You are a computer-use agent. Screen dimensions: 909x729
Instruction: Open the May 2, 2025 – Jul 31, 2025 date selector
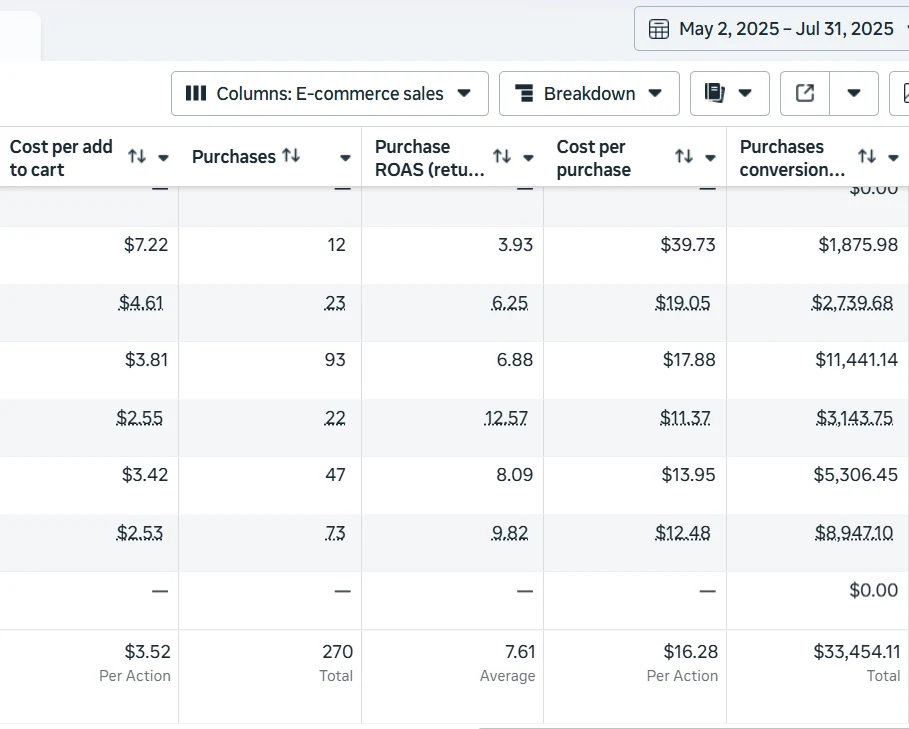(x=772, y=29)
